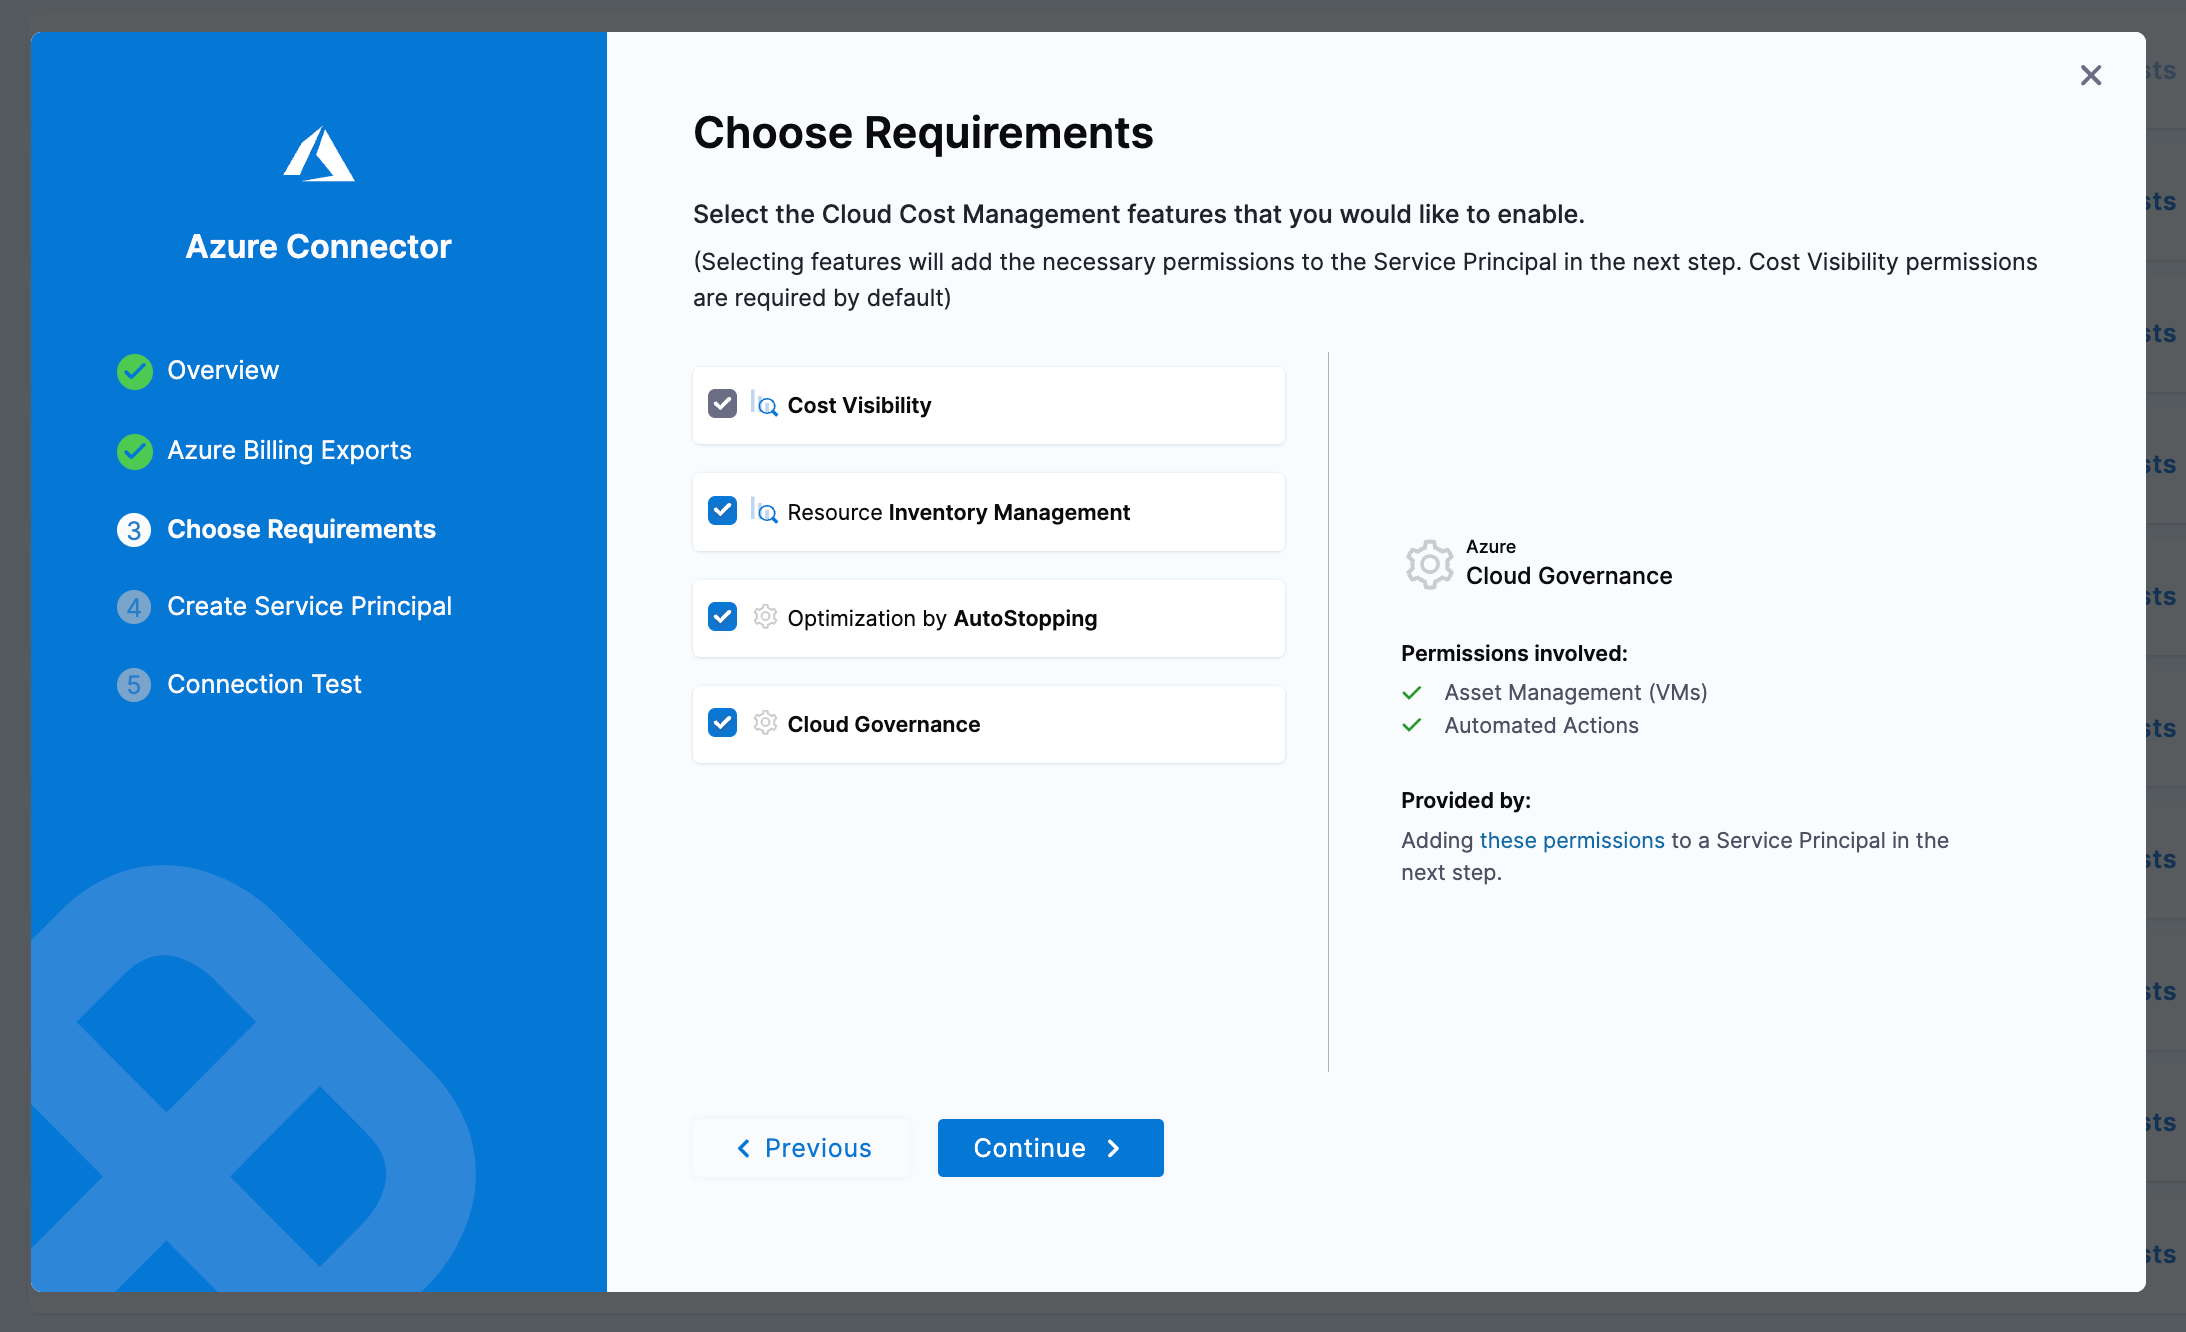The image size is (2186, 1332).
Task: Go back with Previous button
Action: coord(802,1148)
